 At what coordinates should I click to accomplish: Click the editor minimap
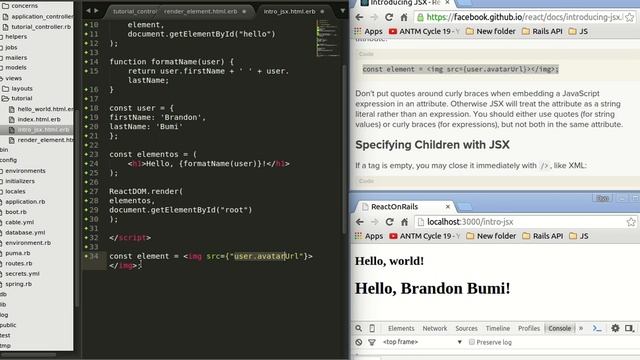(x=328, y=39)
